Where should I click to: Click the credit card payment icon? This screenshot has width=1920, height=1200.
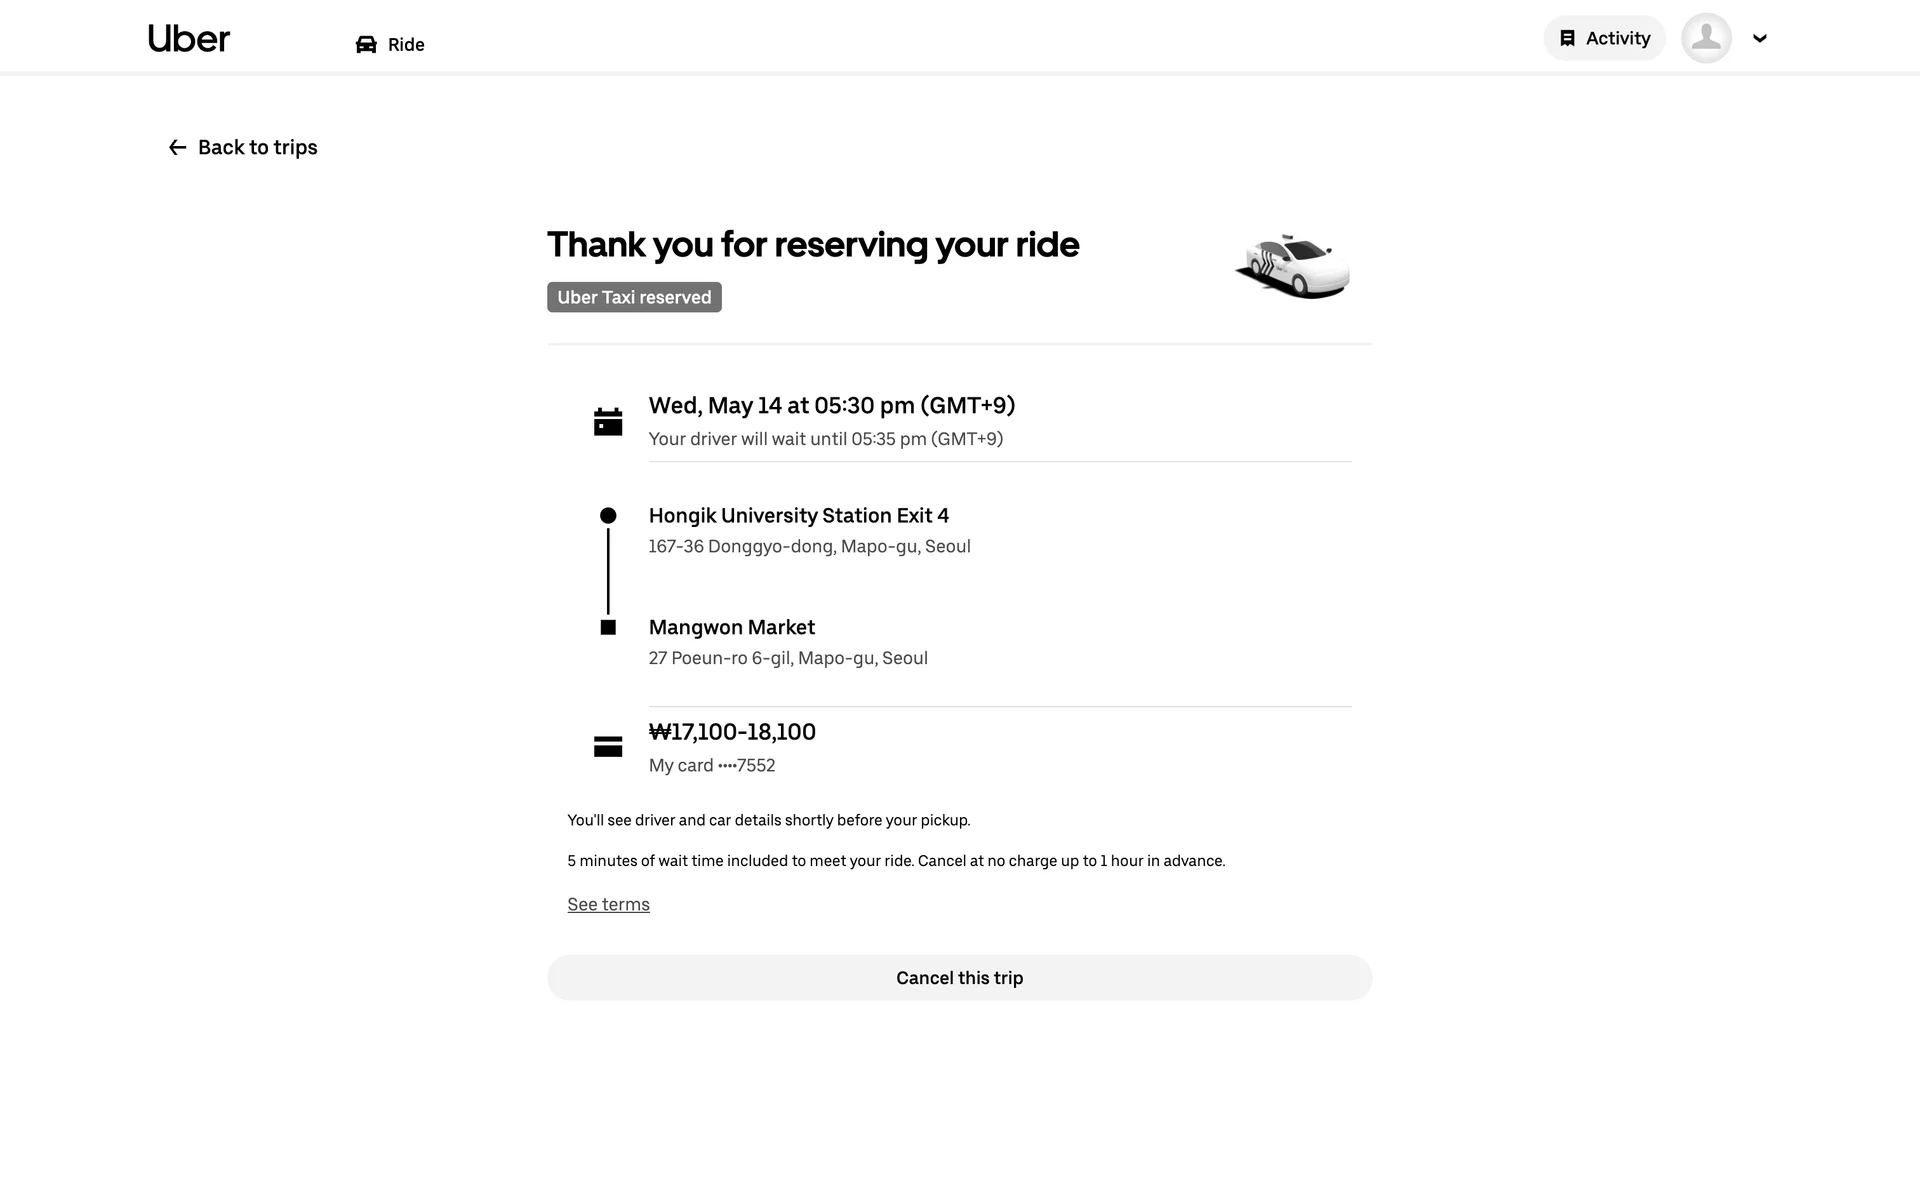click(608, 747)
